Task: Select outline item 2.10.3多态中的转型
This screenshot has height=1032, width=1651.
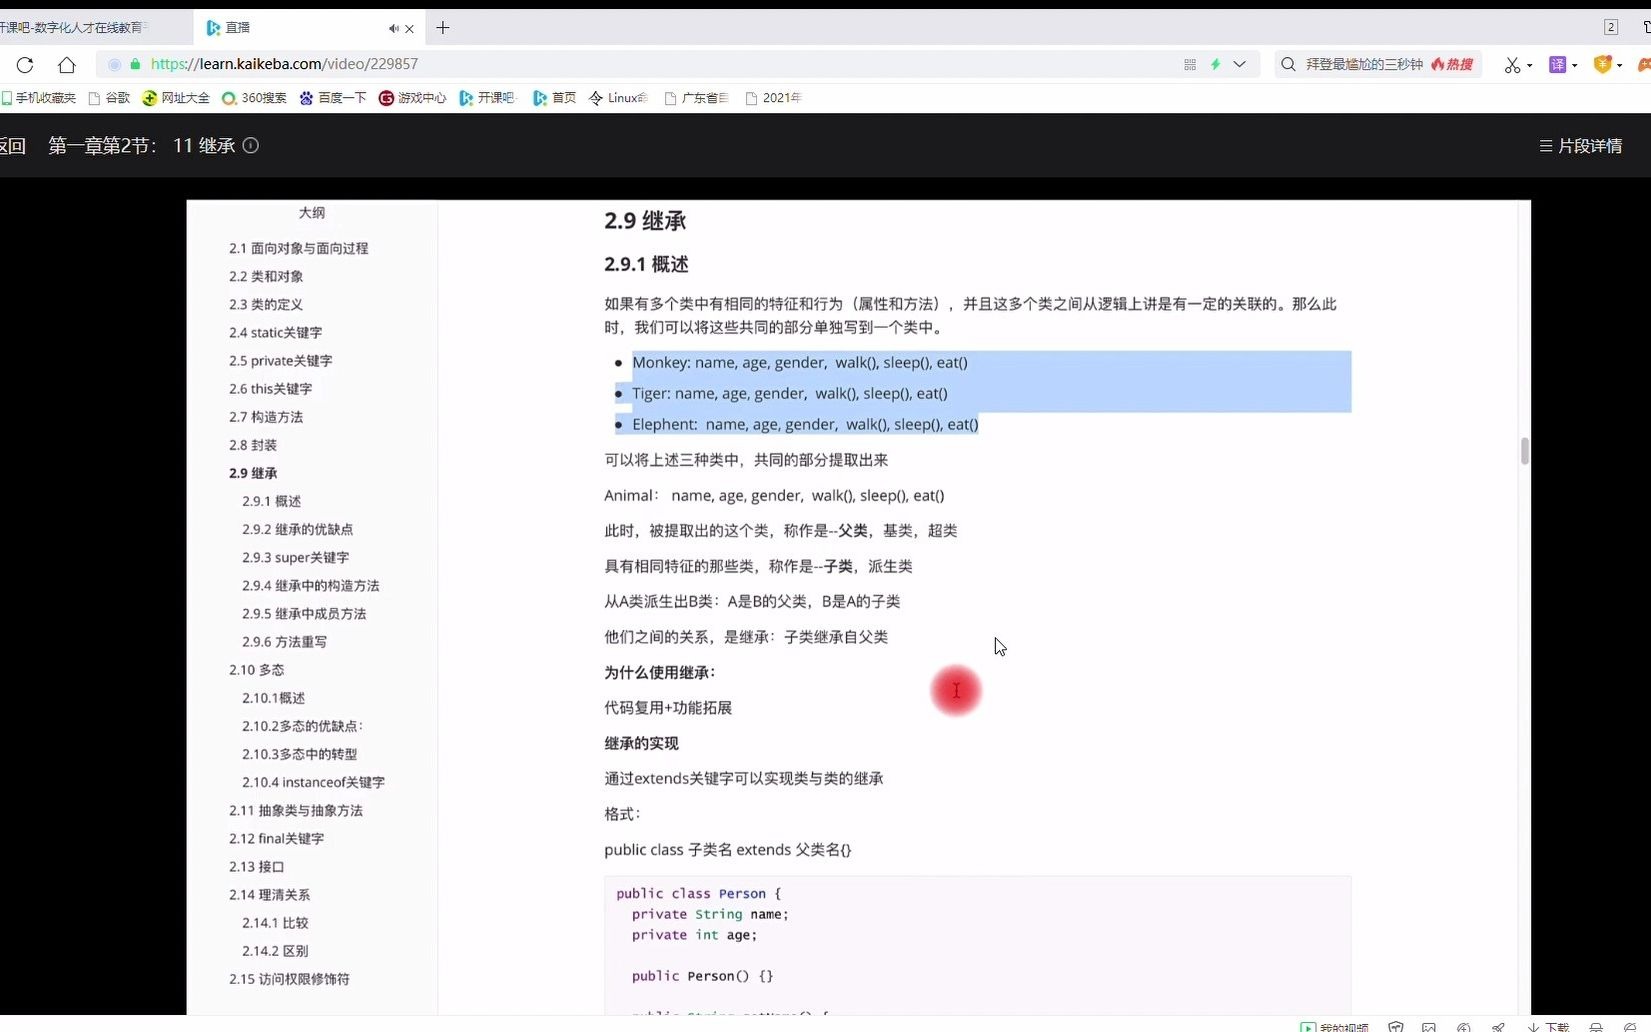Action: [x=299, y=754]
